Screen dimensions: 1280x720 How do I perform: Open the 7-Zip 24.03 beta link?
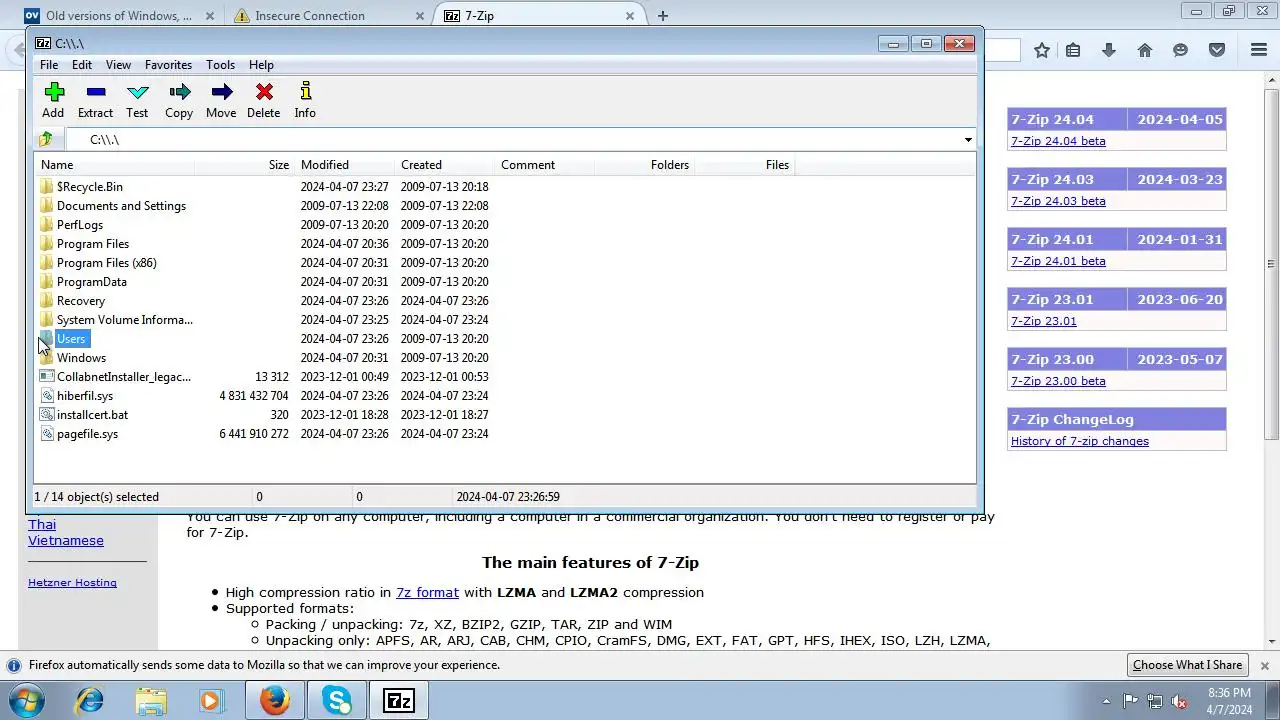(x=1058, y=201)
